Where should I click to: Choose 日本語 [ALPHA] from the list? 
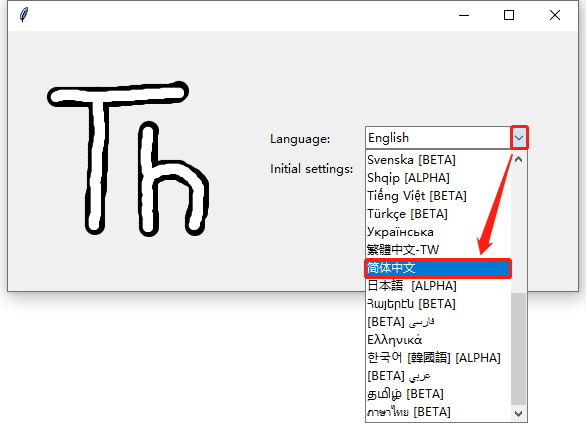click(x=438, y=286)
